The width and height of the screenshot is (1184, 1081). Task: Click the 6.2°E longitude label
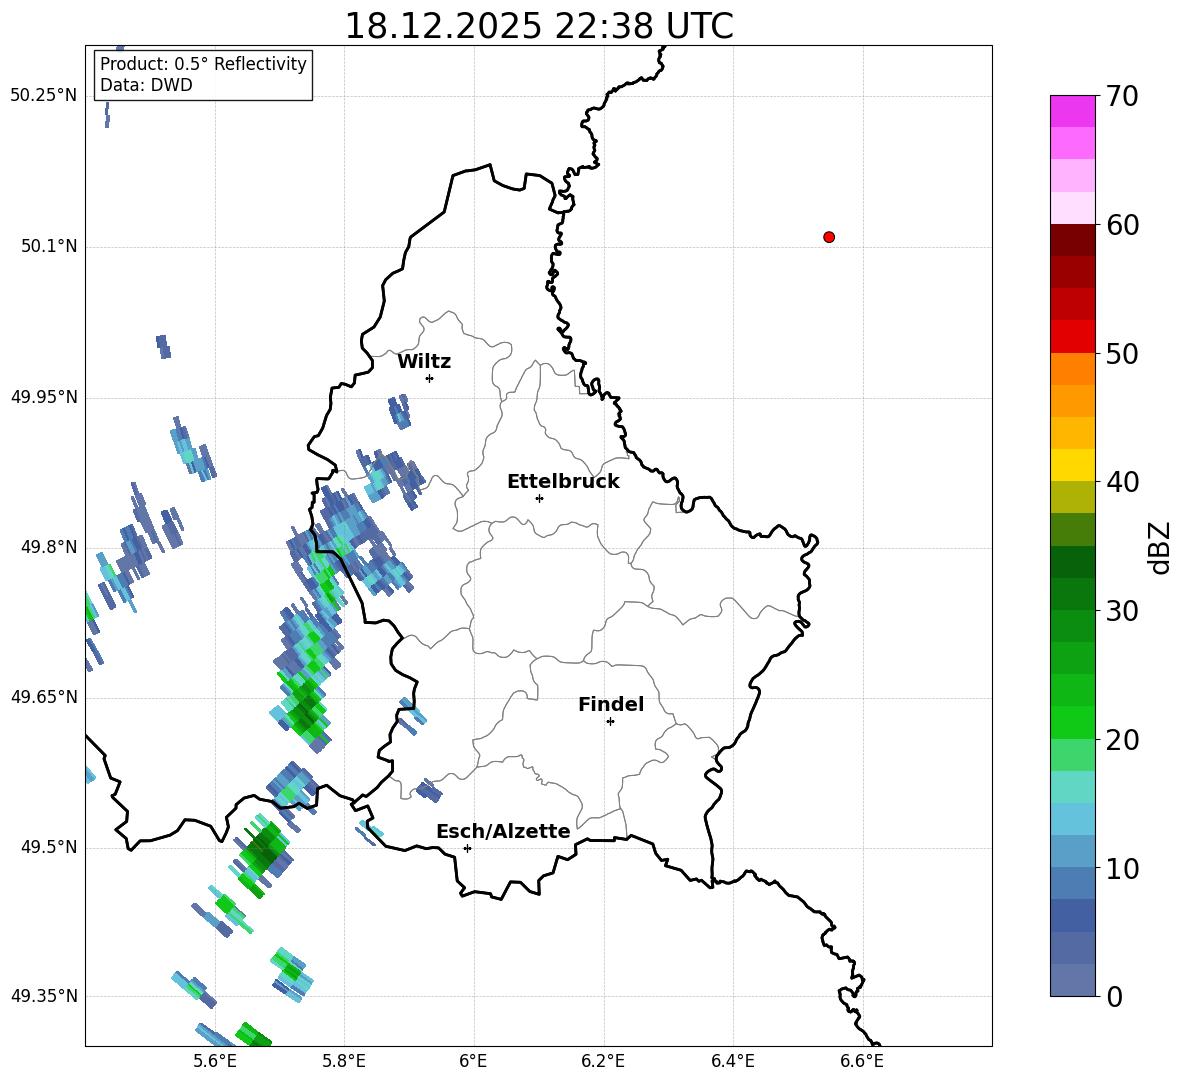click(603, 1061)
